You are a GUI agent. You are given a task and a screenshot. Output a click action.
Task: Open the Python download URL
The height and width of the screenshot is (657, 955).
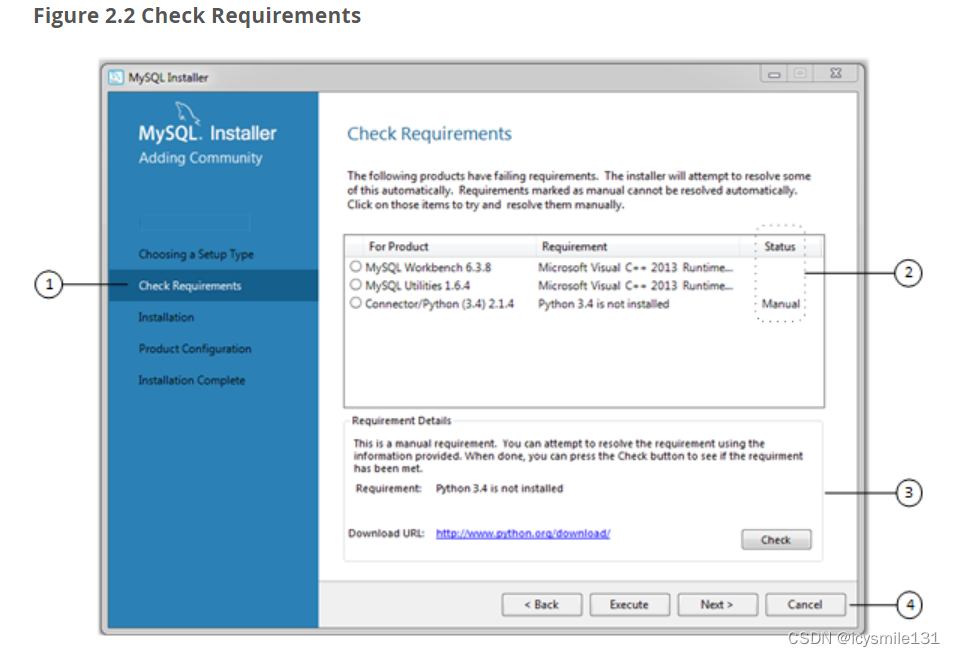[x=522, y=533]
